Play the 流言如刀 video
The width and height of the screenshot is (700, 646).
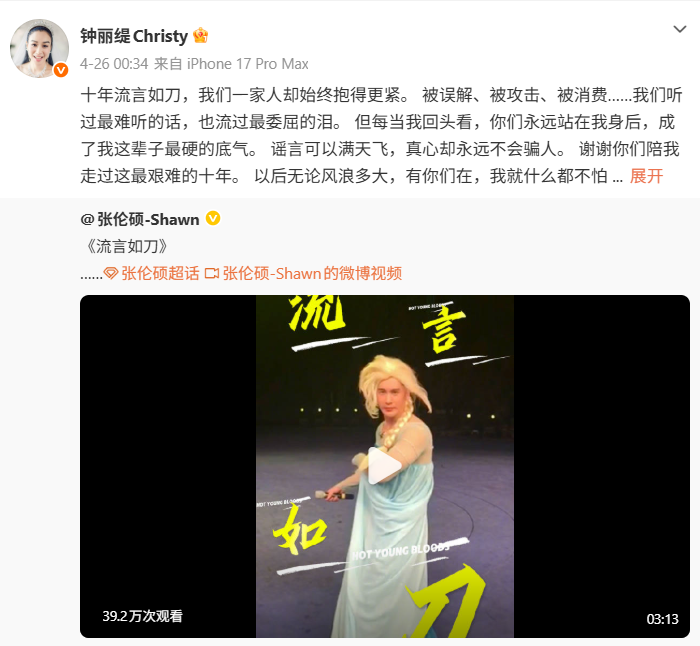(384, 466)
